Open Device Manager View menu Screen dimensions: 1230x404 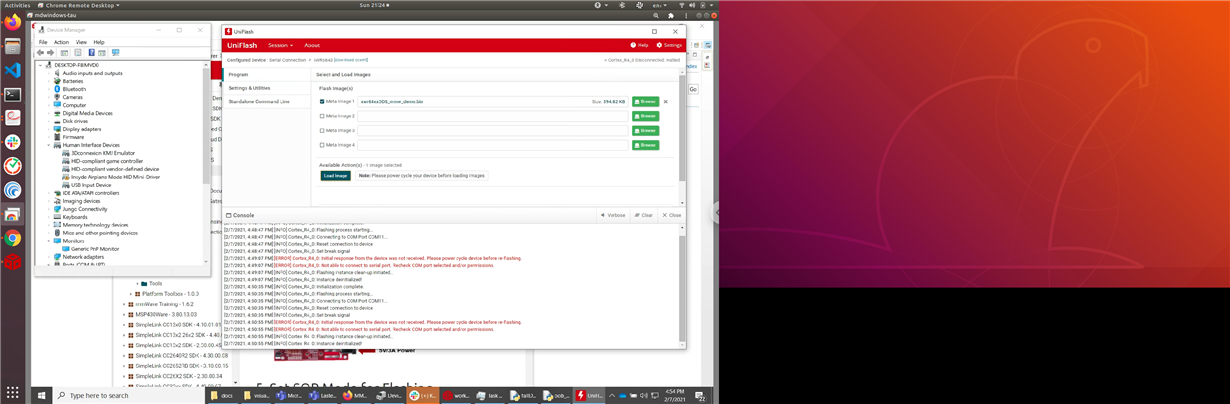(x=81, y=42)
